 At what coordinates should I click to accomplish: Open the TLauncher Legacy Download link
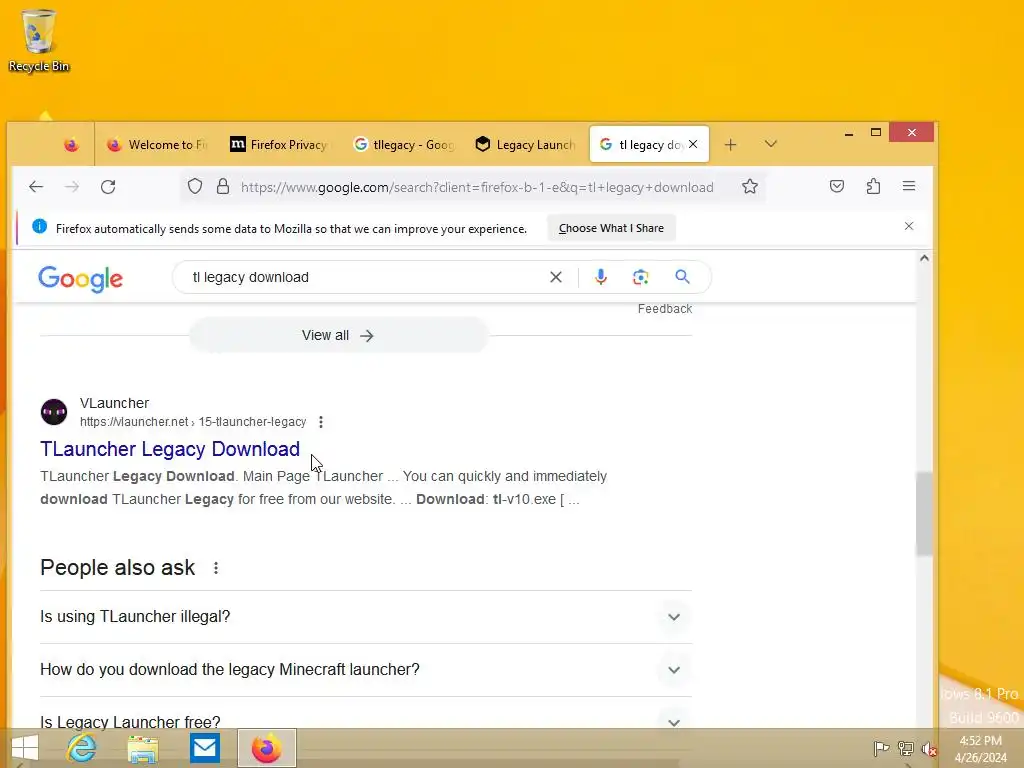(x=170, y=449)
